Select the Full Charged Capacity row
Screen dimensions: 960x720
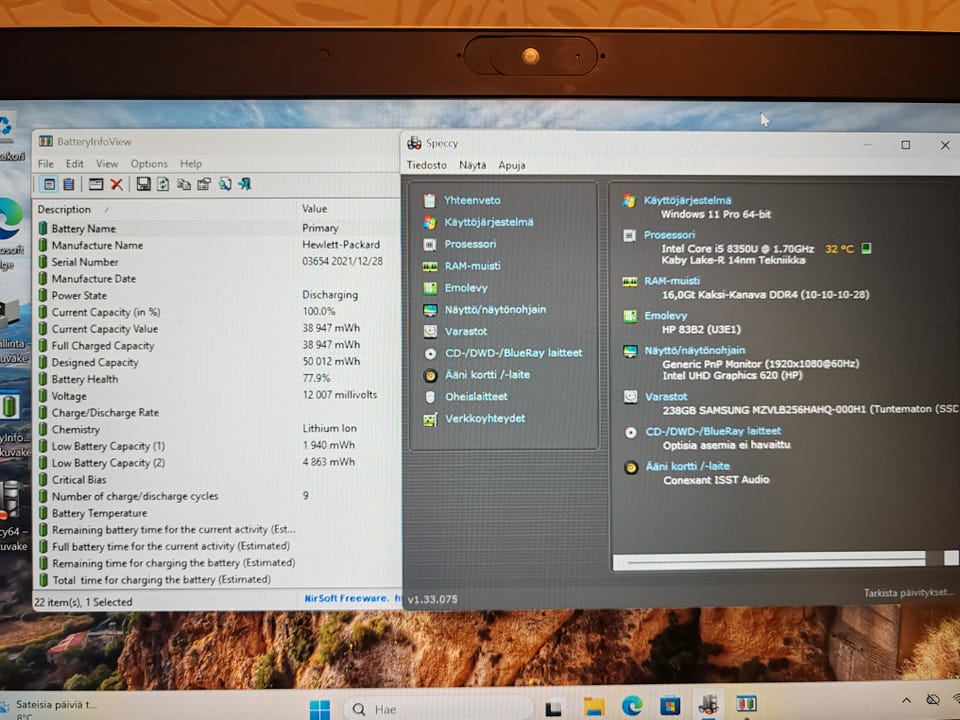(217, 345)
